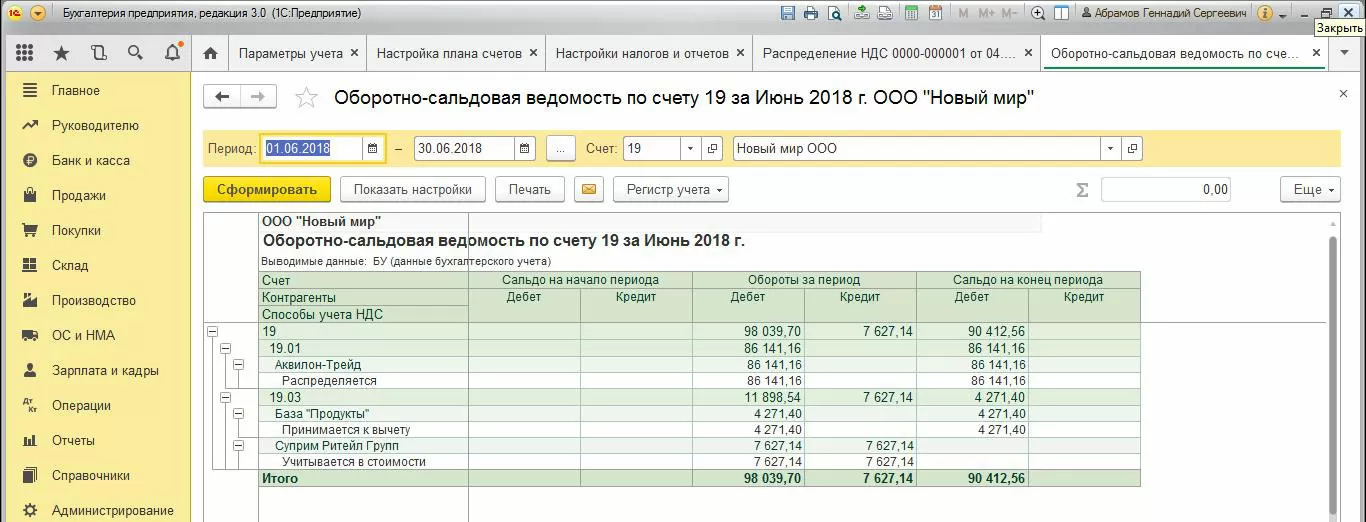Screen dimensions: 1366x522
Task: Add report to favorites star
Action: [306, 97]
